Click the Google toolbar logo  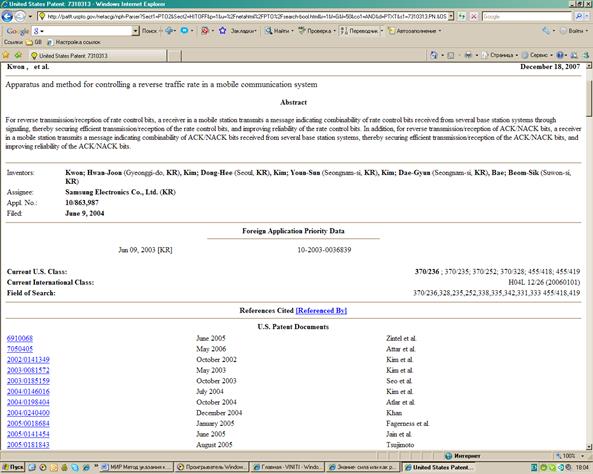point(17,31)
